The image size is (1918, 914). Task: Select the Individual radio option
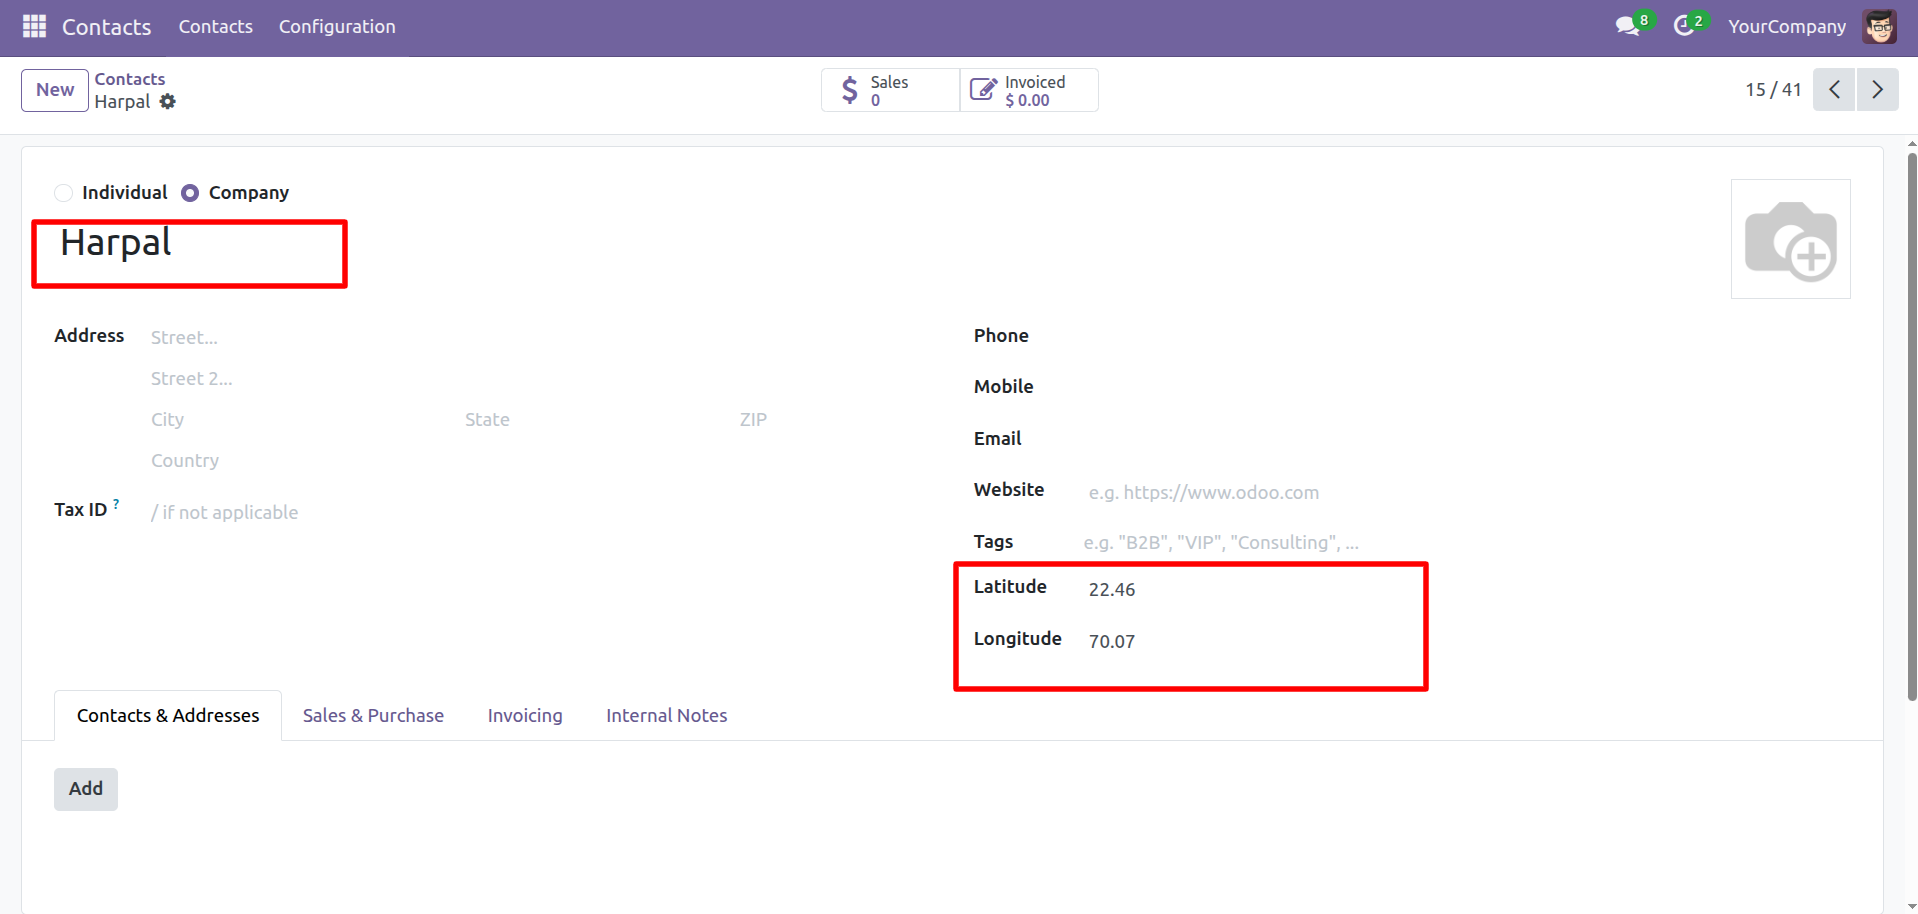pyautogui.click(x=64, y=193)
